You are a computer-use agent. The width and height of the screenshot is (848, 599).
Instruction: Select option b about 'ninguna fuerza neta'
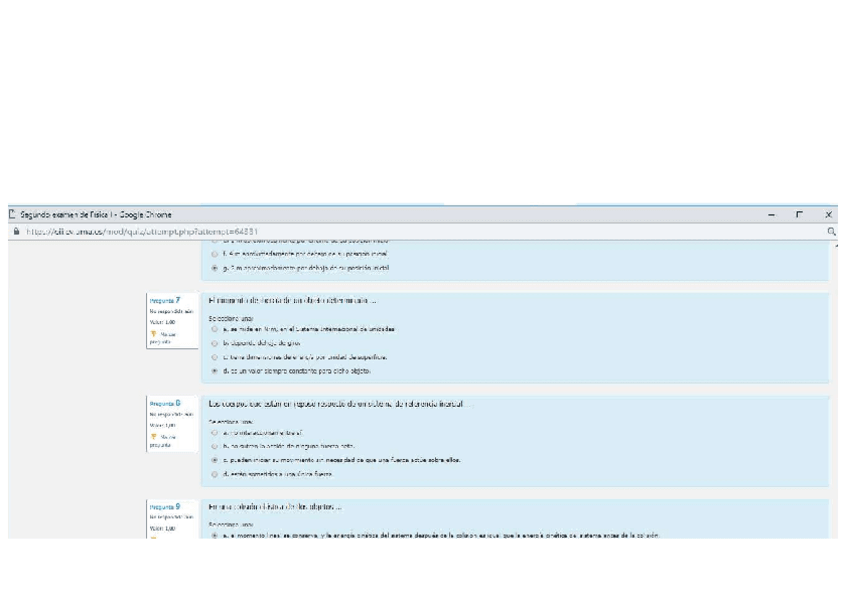tap(214, 446)
